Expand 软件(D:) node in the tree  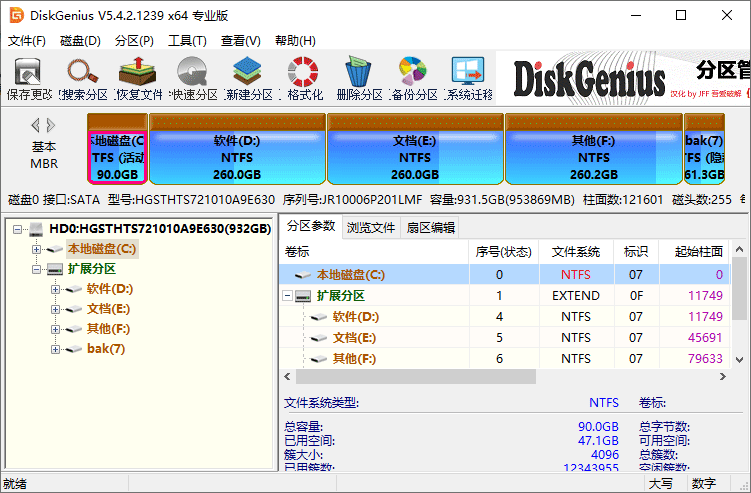coord(56,289)
